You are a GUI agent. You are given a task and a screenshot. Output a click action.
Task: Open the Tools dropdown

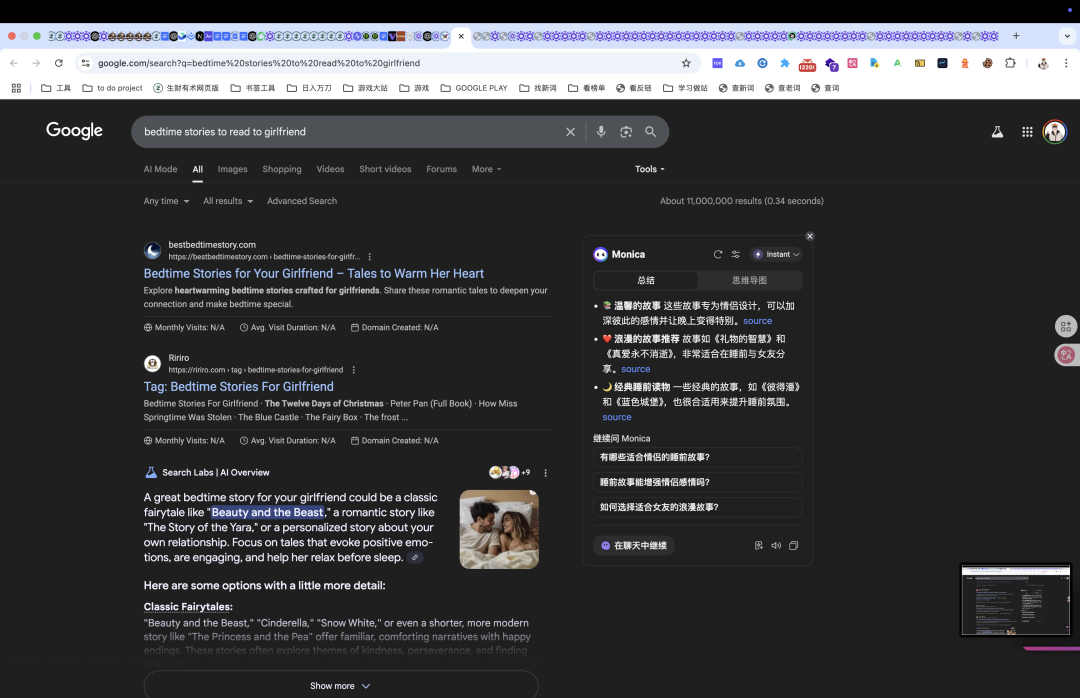pos(650,169)
